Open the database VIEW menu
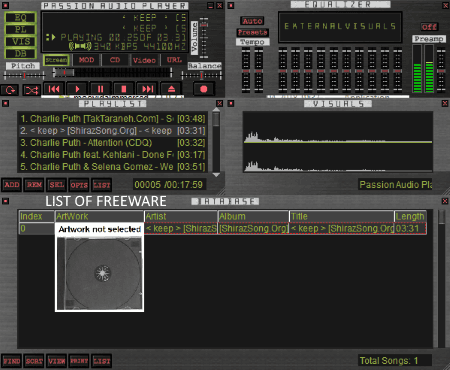This screenshot has height=370, width=450. click(57, 361)
